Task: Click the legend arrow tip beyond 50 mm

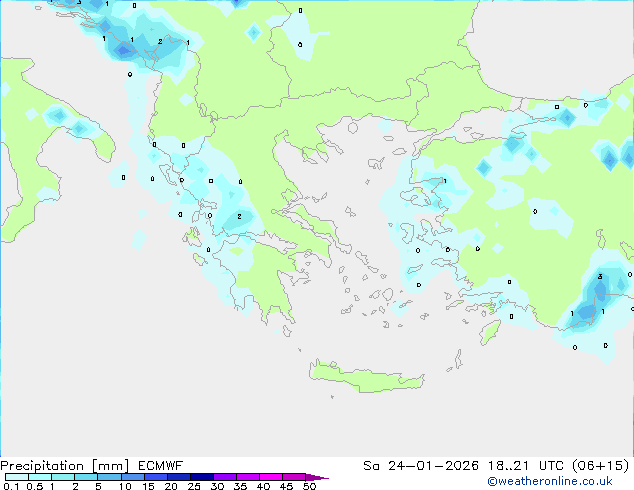Action: [x=317, y=477]
